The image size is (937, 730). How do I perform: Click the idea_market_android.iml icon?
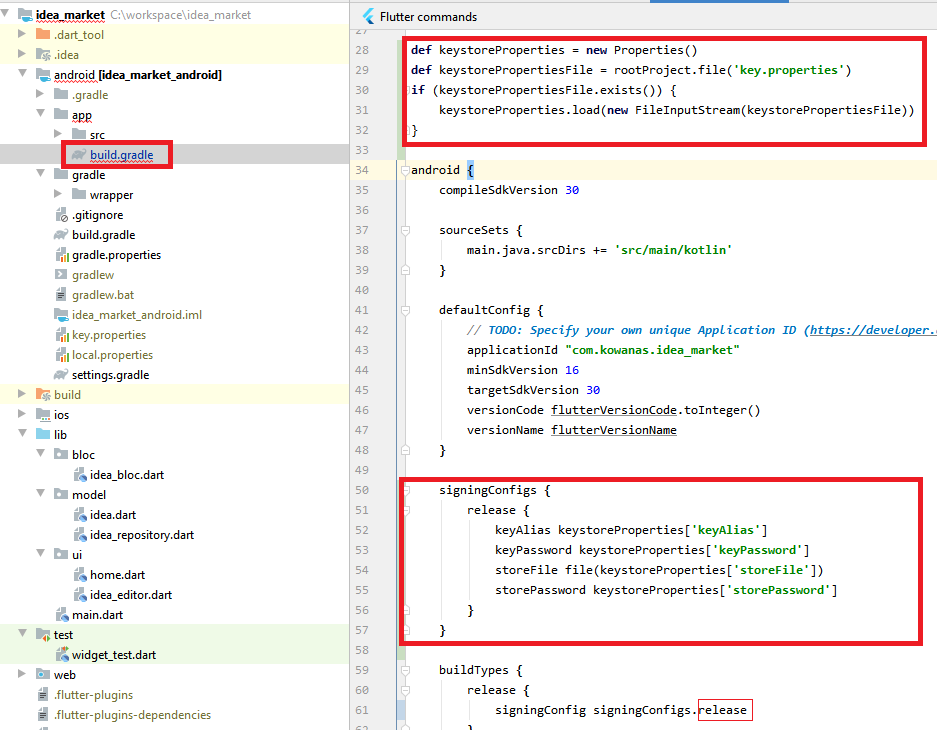pyautogui.click(x=61, y=315)
